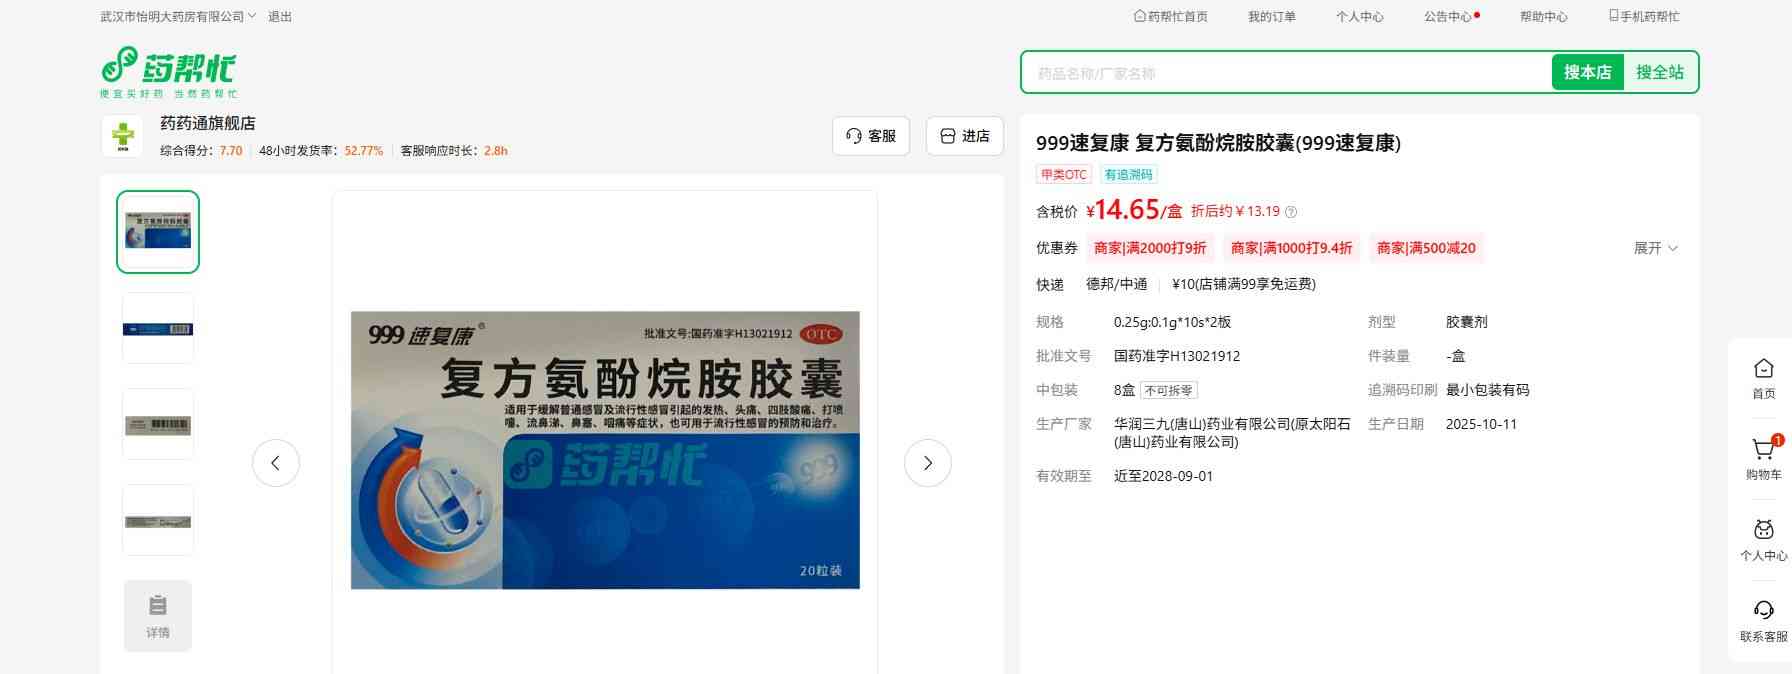Click the home icon in right sidebar
This screenshot has height=674, width=1792.
(x=1764, y=368)
